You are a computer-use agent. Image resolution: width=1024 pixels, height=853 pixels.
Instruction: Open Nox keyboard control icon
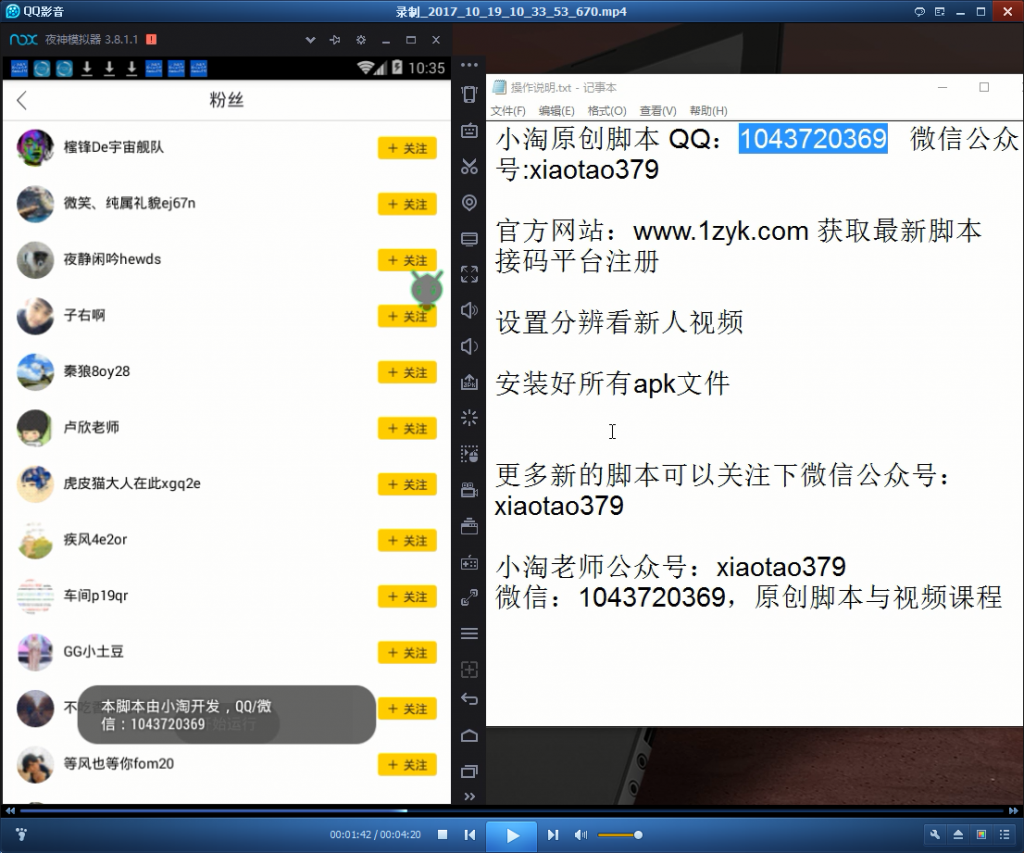(469, 131)
